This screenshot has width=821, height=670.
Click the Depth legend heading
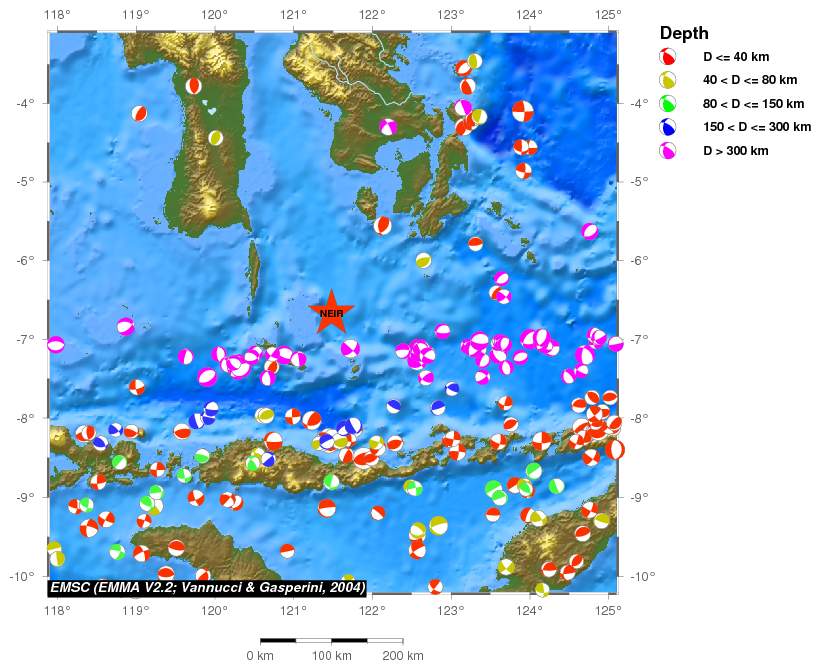point(684,33)
